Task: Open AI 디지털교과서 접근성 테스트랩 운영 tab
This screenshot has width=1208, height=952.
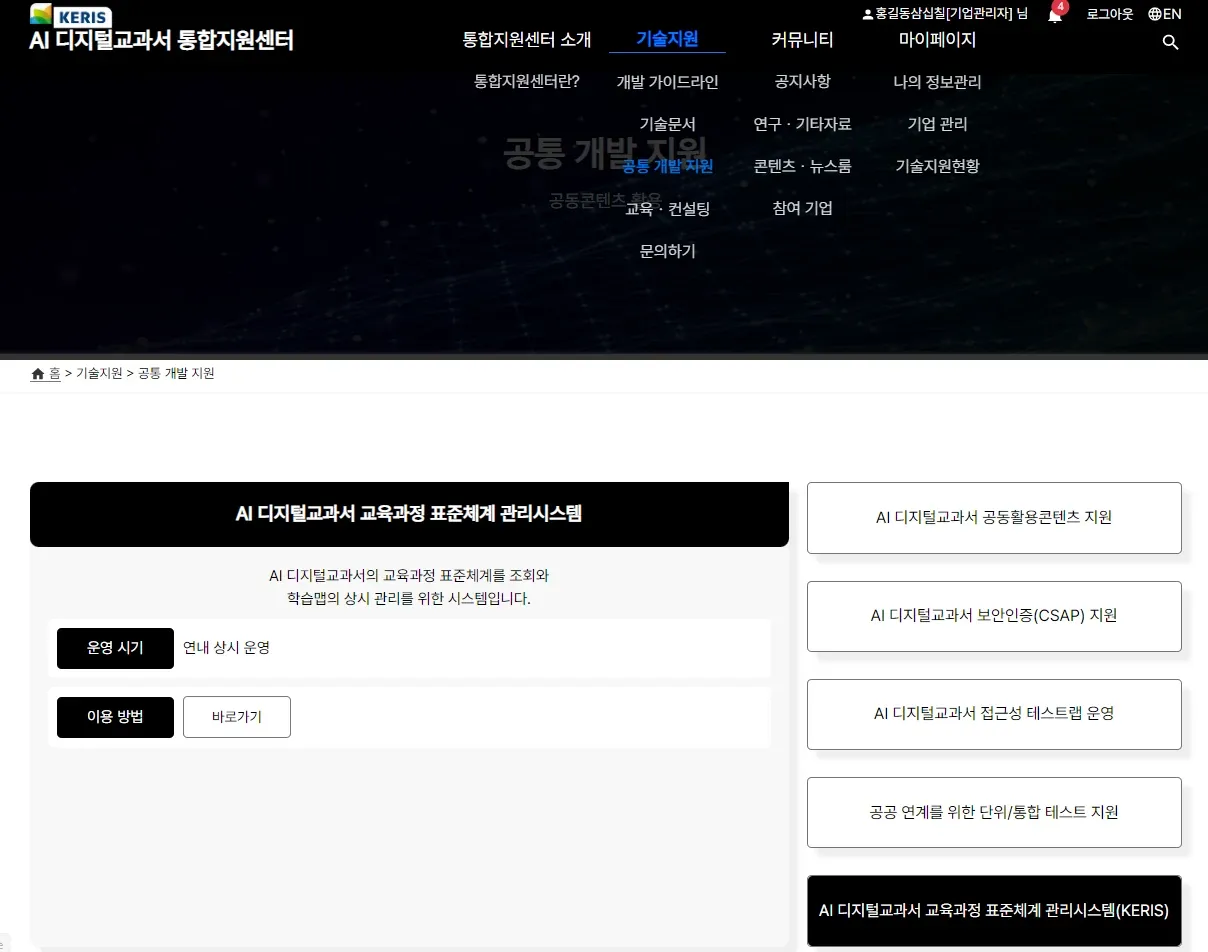Action: click(x=994, y=714)
